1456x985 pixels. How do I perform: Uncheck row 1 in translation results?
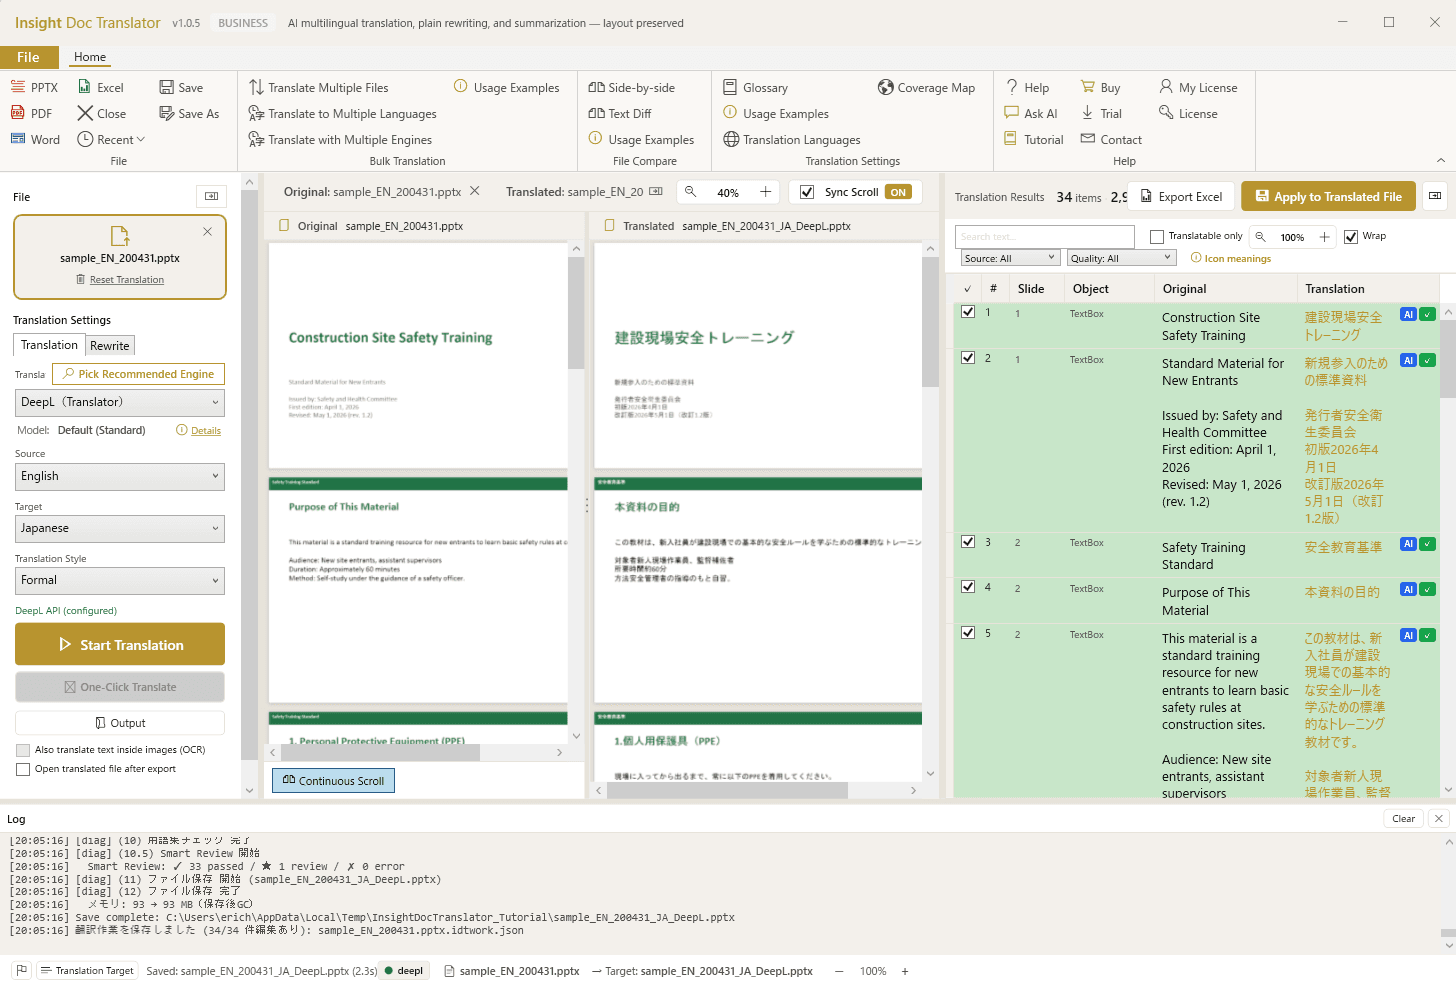point(968,312)
